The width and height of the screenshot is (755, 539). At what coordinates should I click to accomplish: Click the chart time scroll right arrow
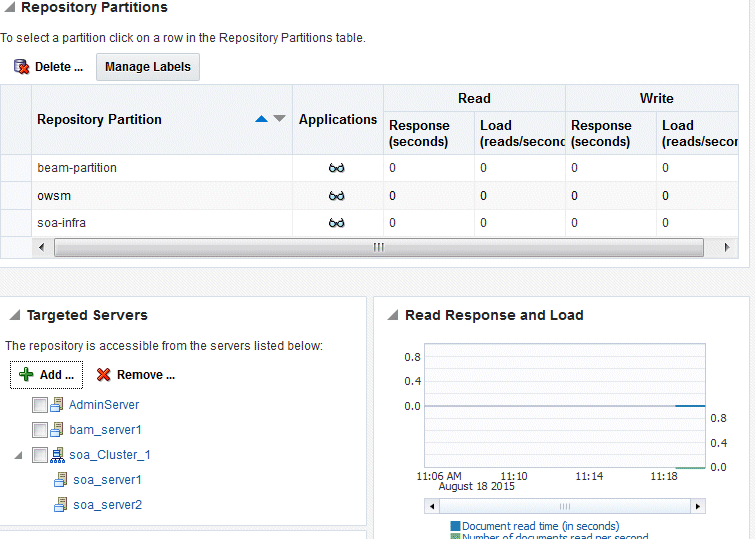tap(698, 506)
